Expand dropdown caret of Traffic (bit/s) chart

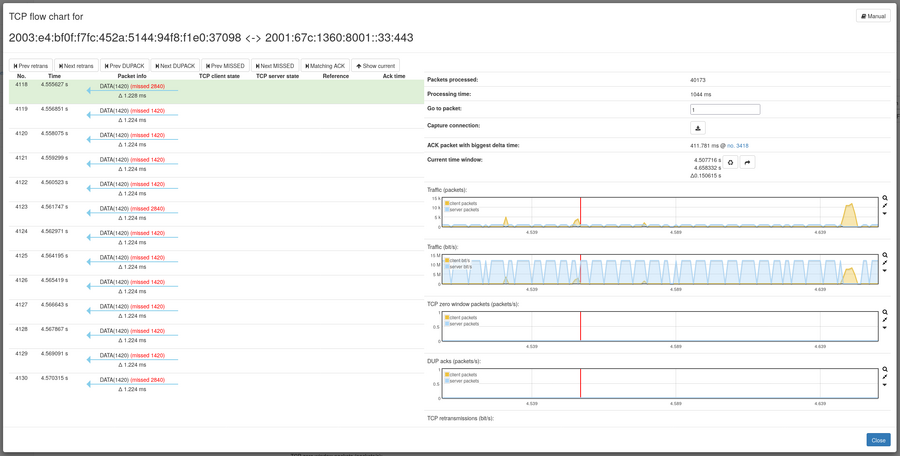pos(884,270)
